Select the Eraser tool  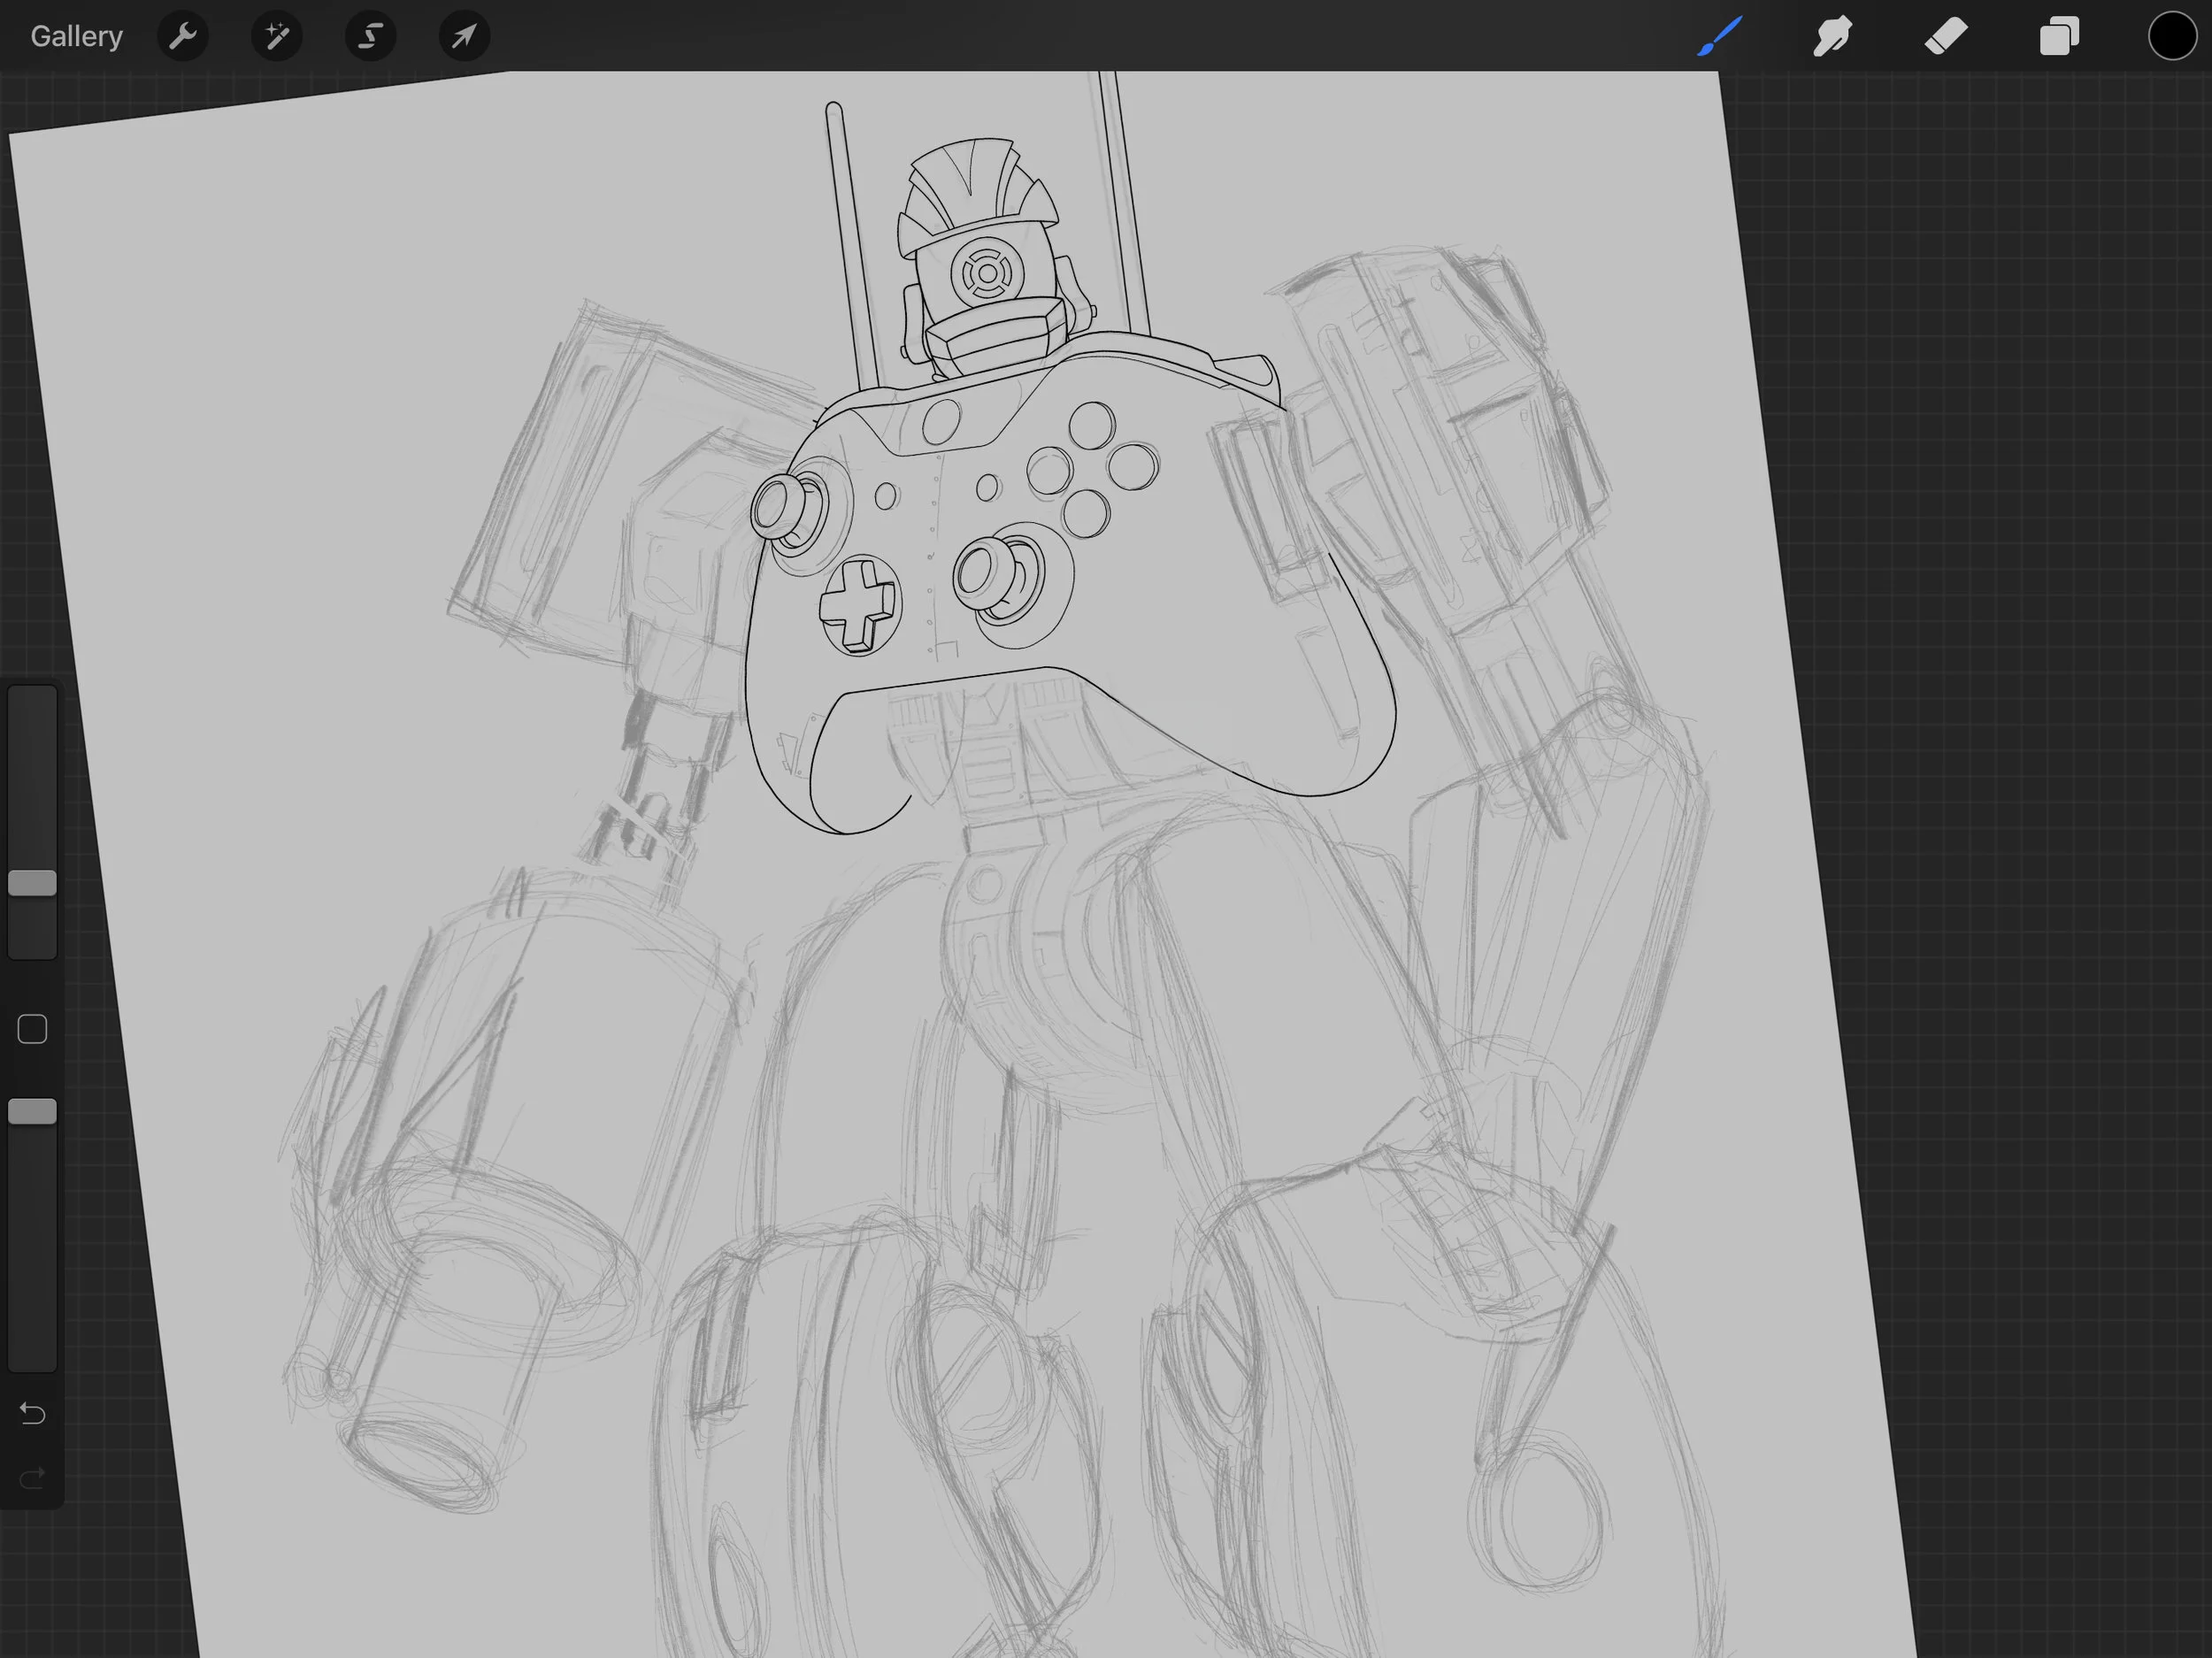click(x=1946, y=36)
